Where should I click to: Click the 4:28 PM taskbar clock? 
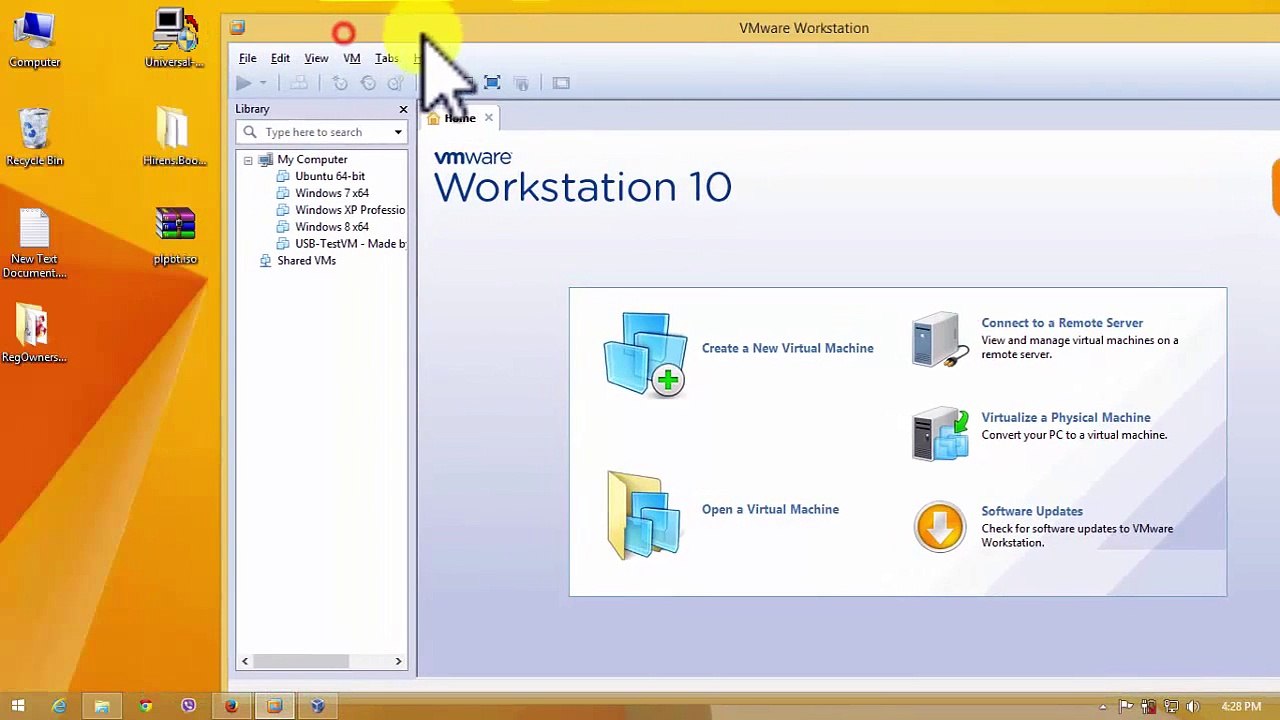1241,707
